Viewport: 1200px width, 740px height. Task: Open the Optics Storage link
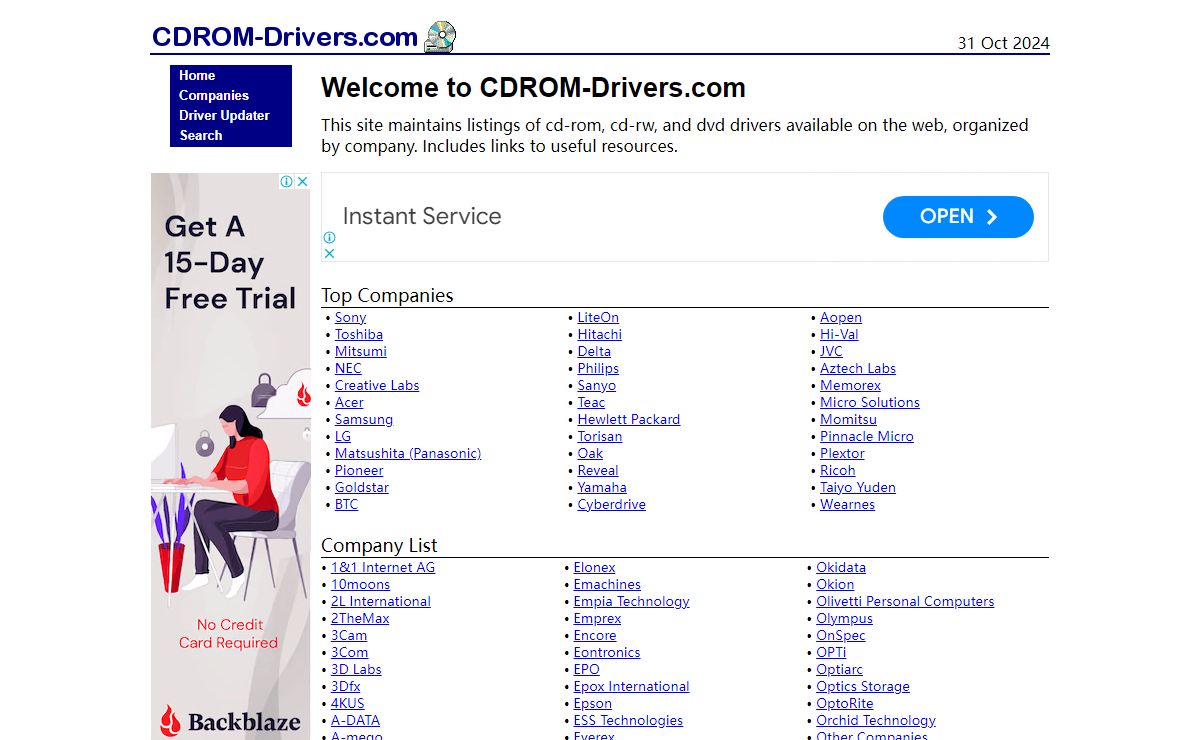coord(863,686)
